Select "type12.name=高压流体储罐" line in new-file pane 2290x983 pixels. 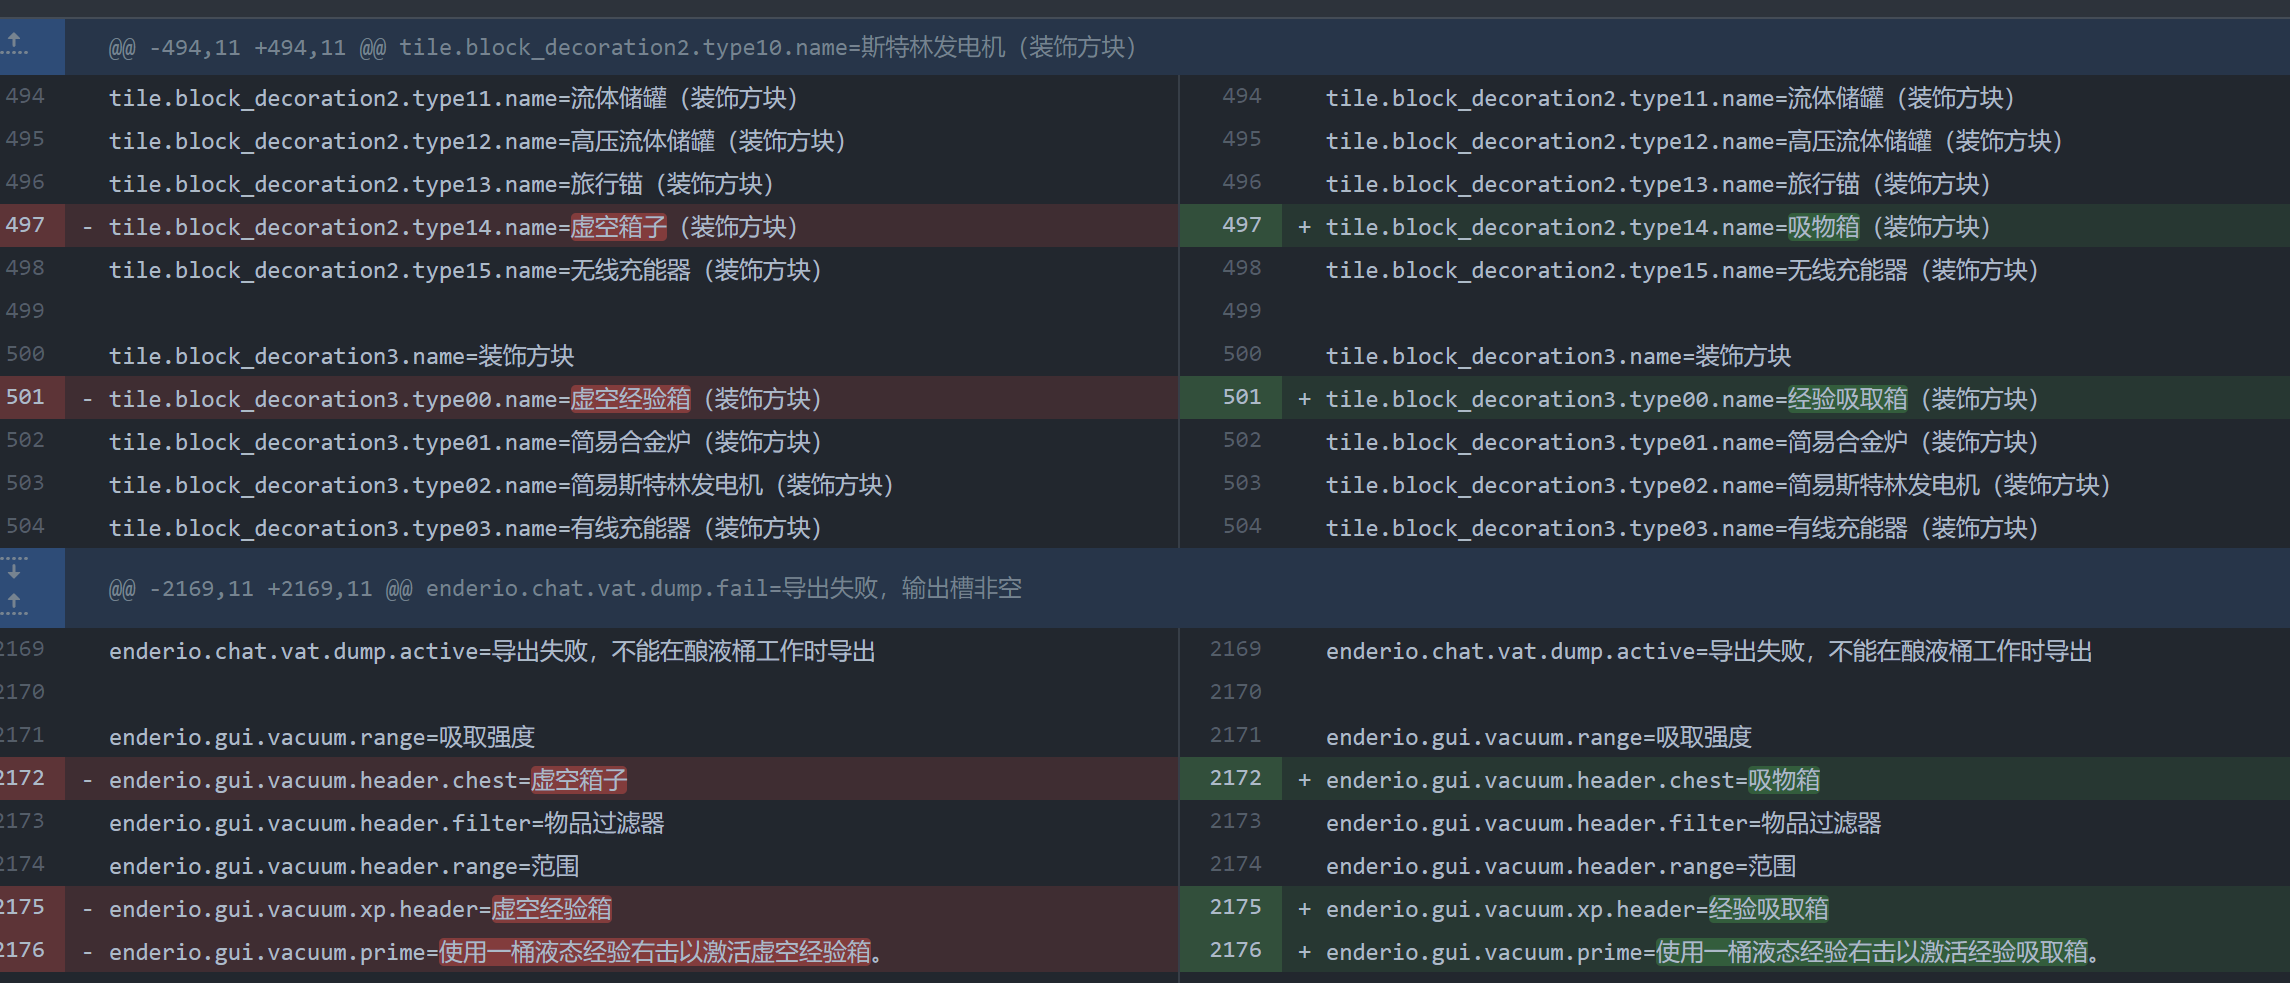click(1694, 141)
